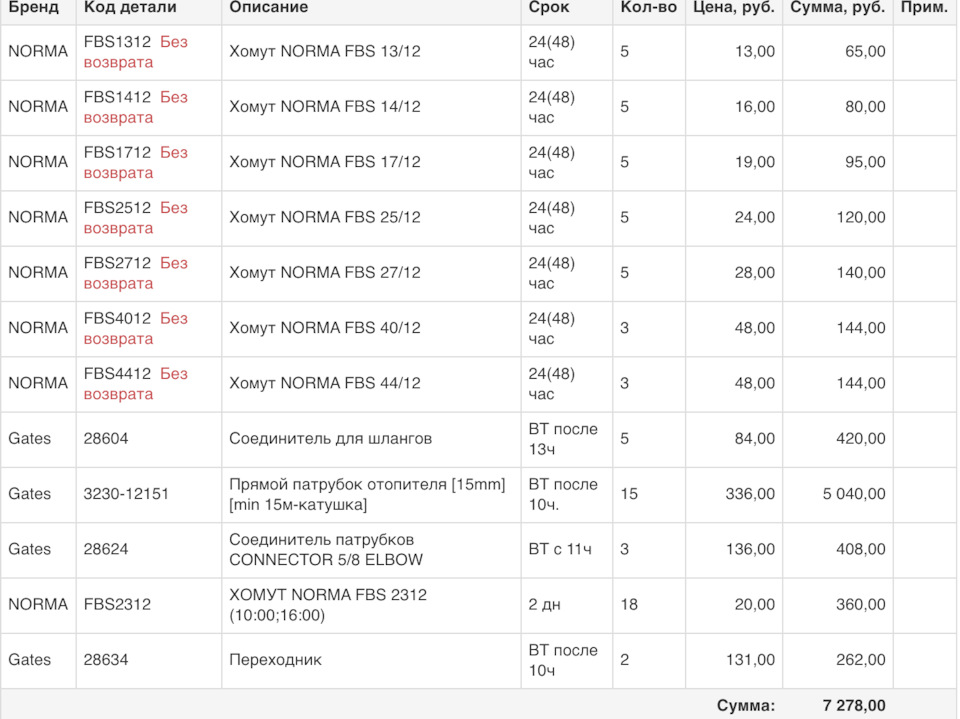Select part code FBS1312
Screen dimensions: 960x719
[x=117, y=42]
